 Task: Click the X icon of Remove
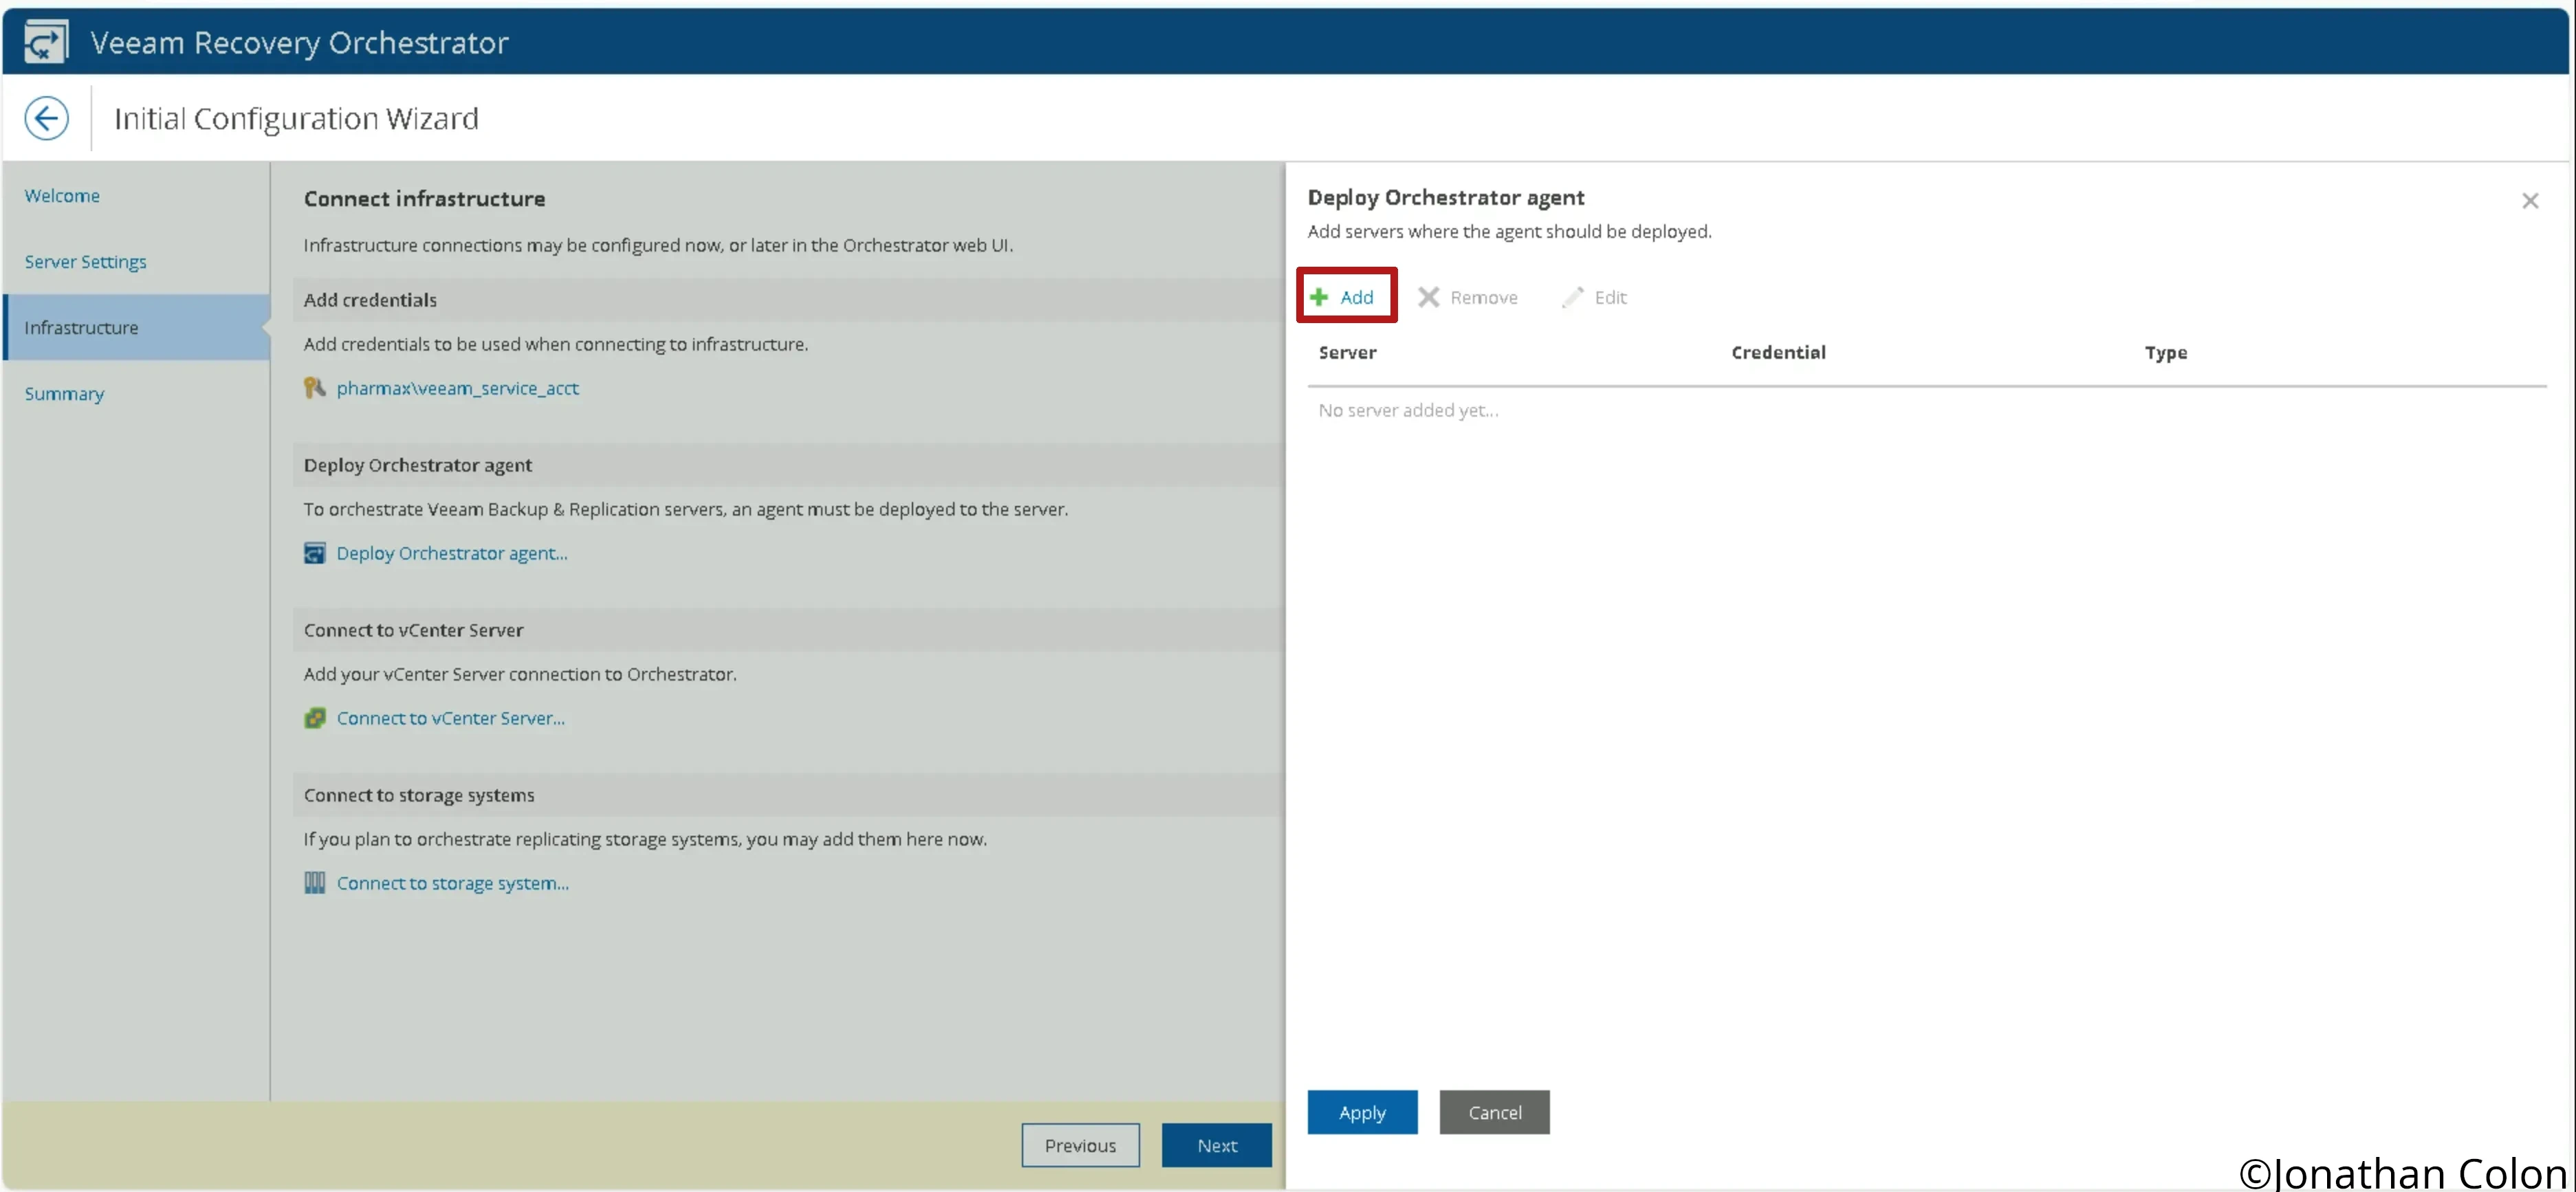(1428, 297)
